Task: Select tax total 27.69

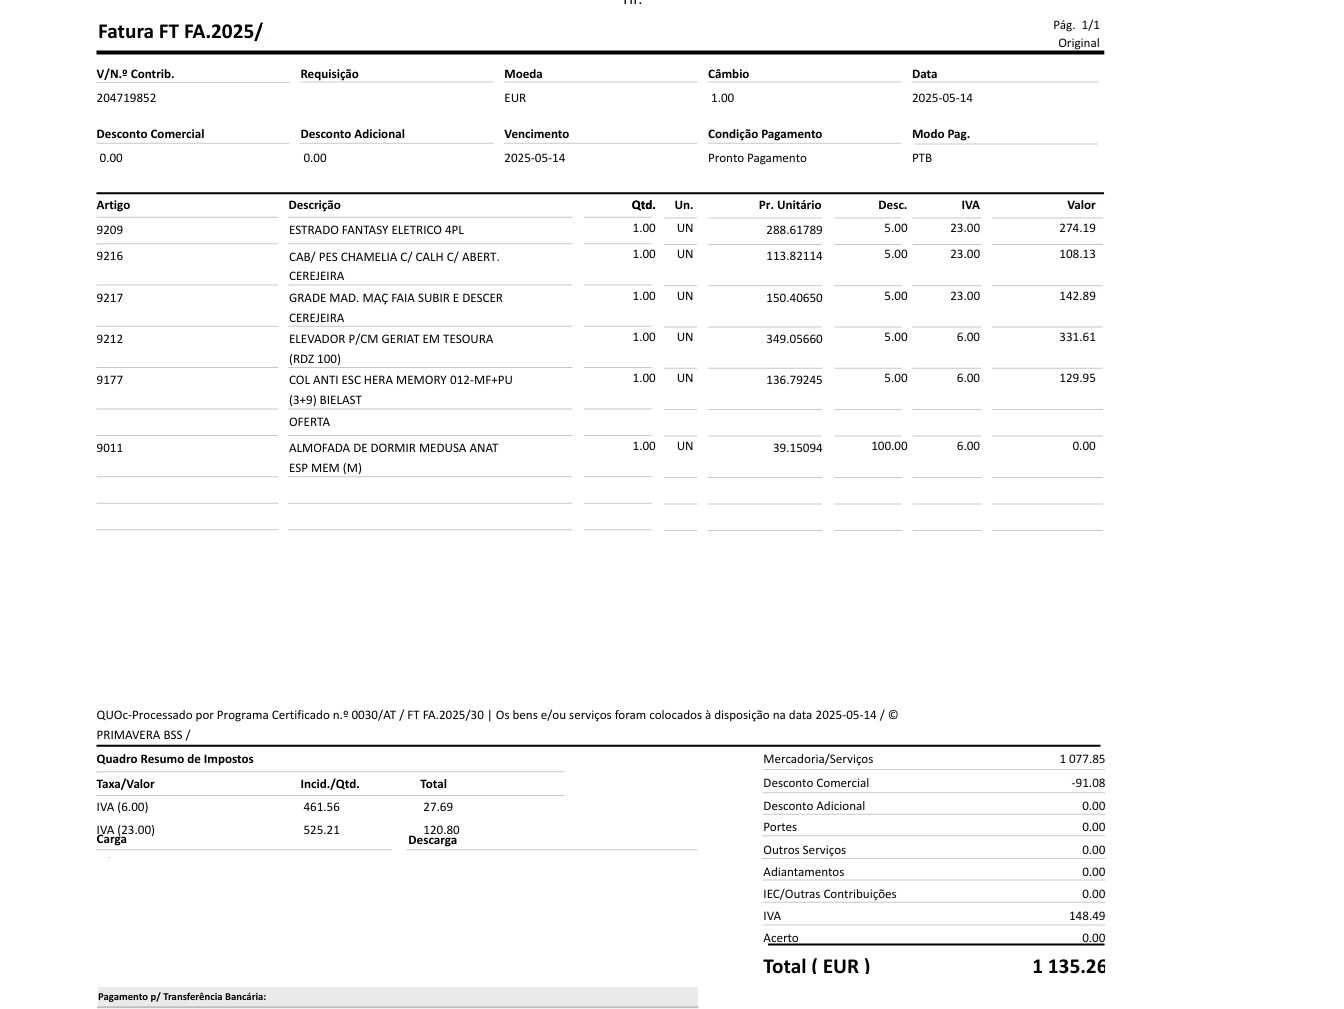Action: click(438, 807)
